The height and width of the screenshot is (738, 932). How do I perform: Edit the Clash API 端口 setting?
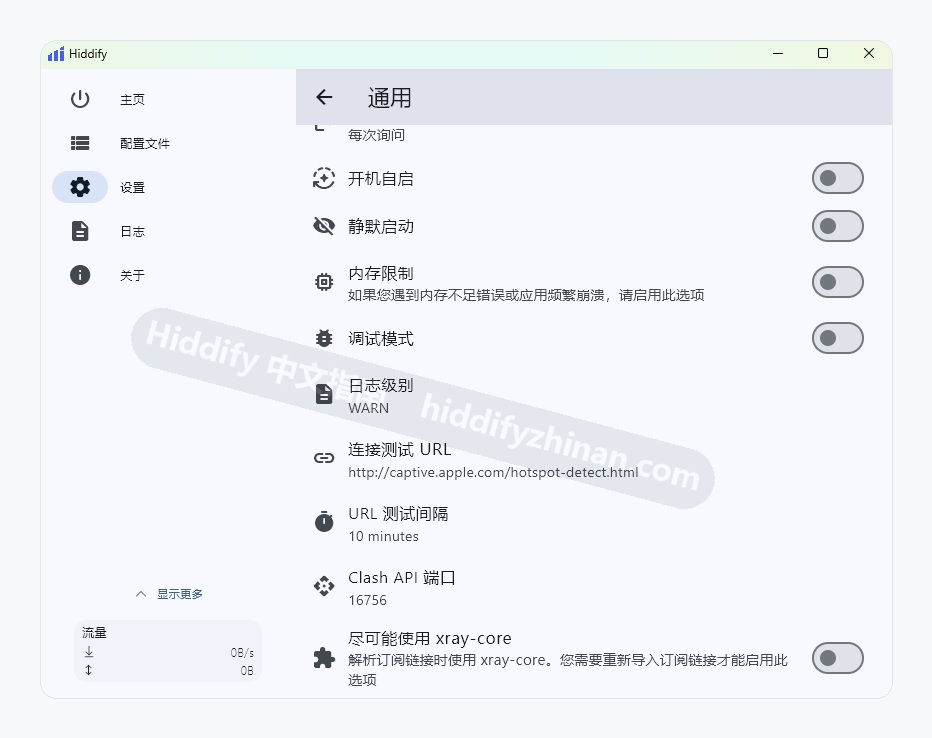(x=594, y=588)
